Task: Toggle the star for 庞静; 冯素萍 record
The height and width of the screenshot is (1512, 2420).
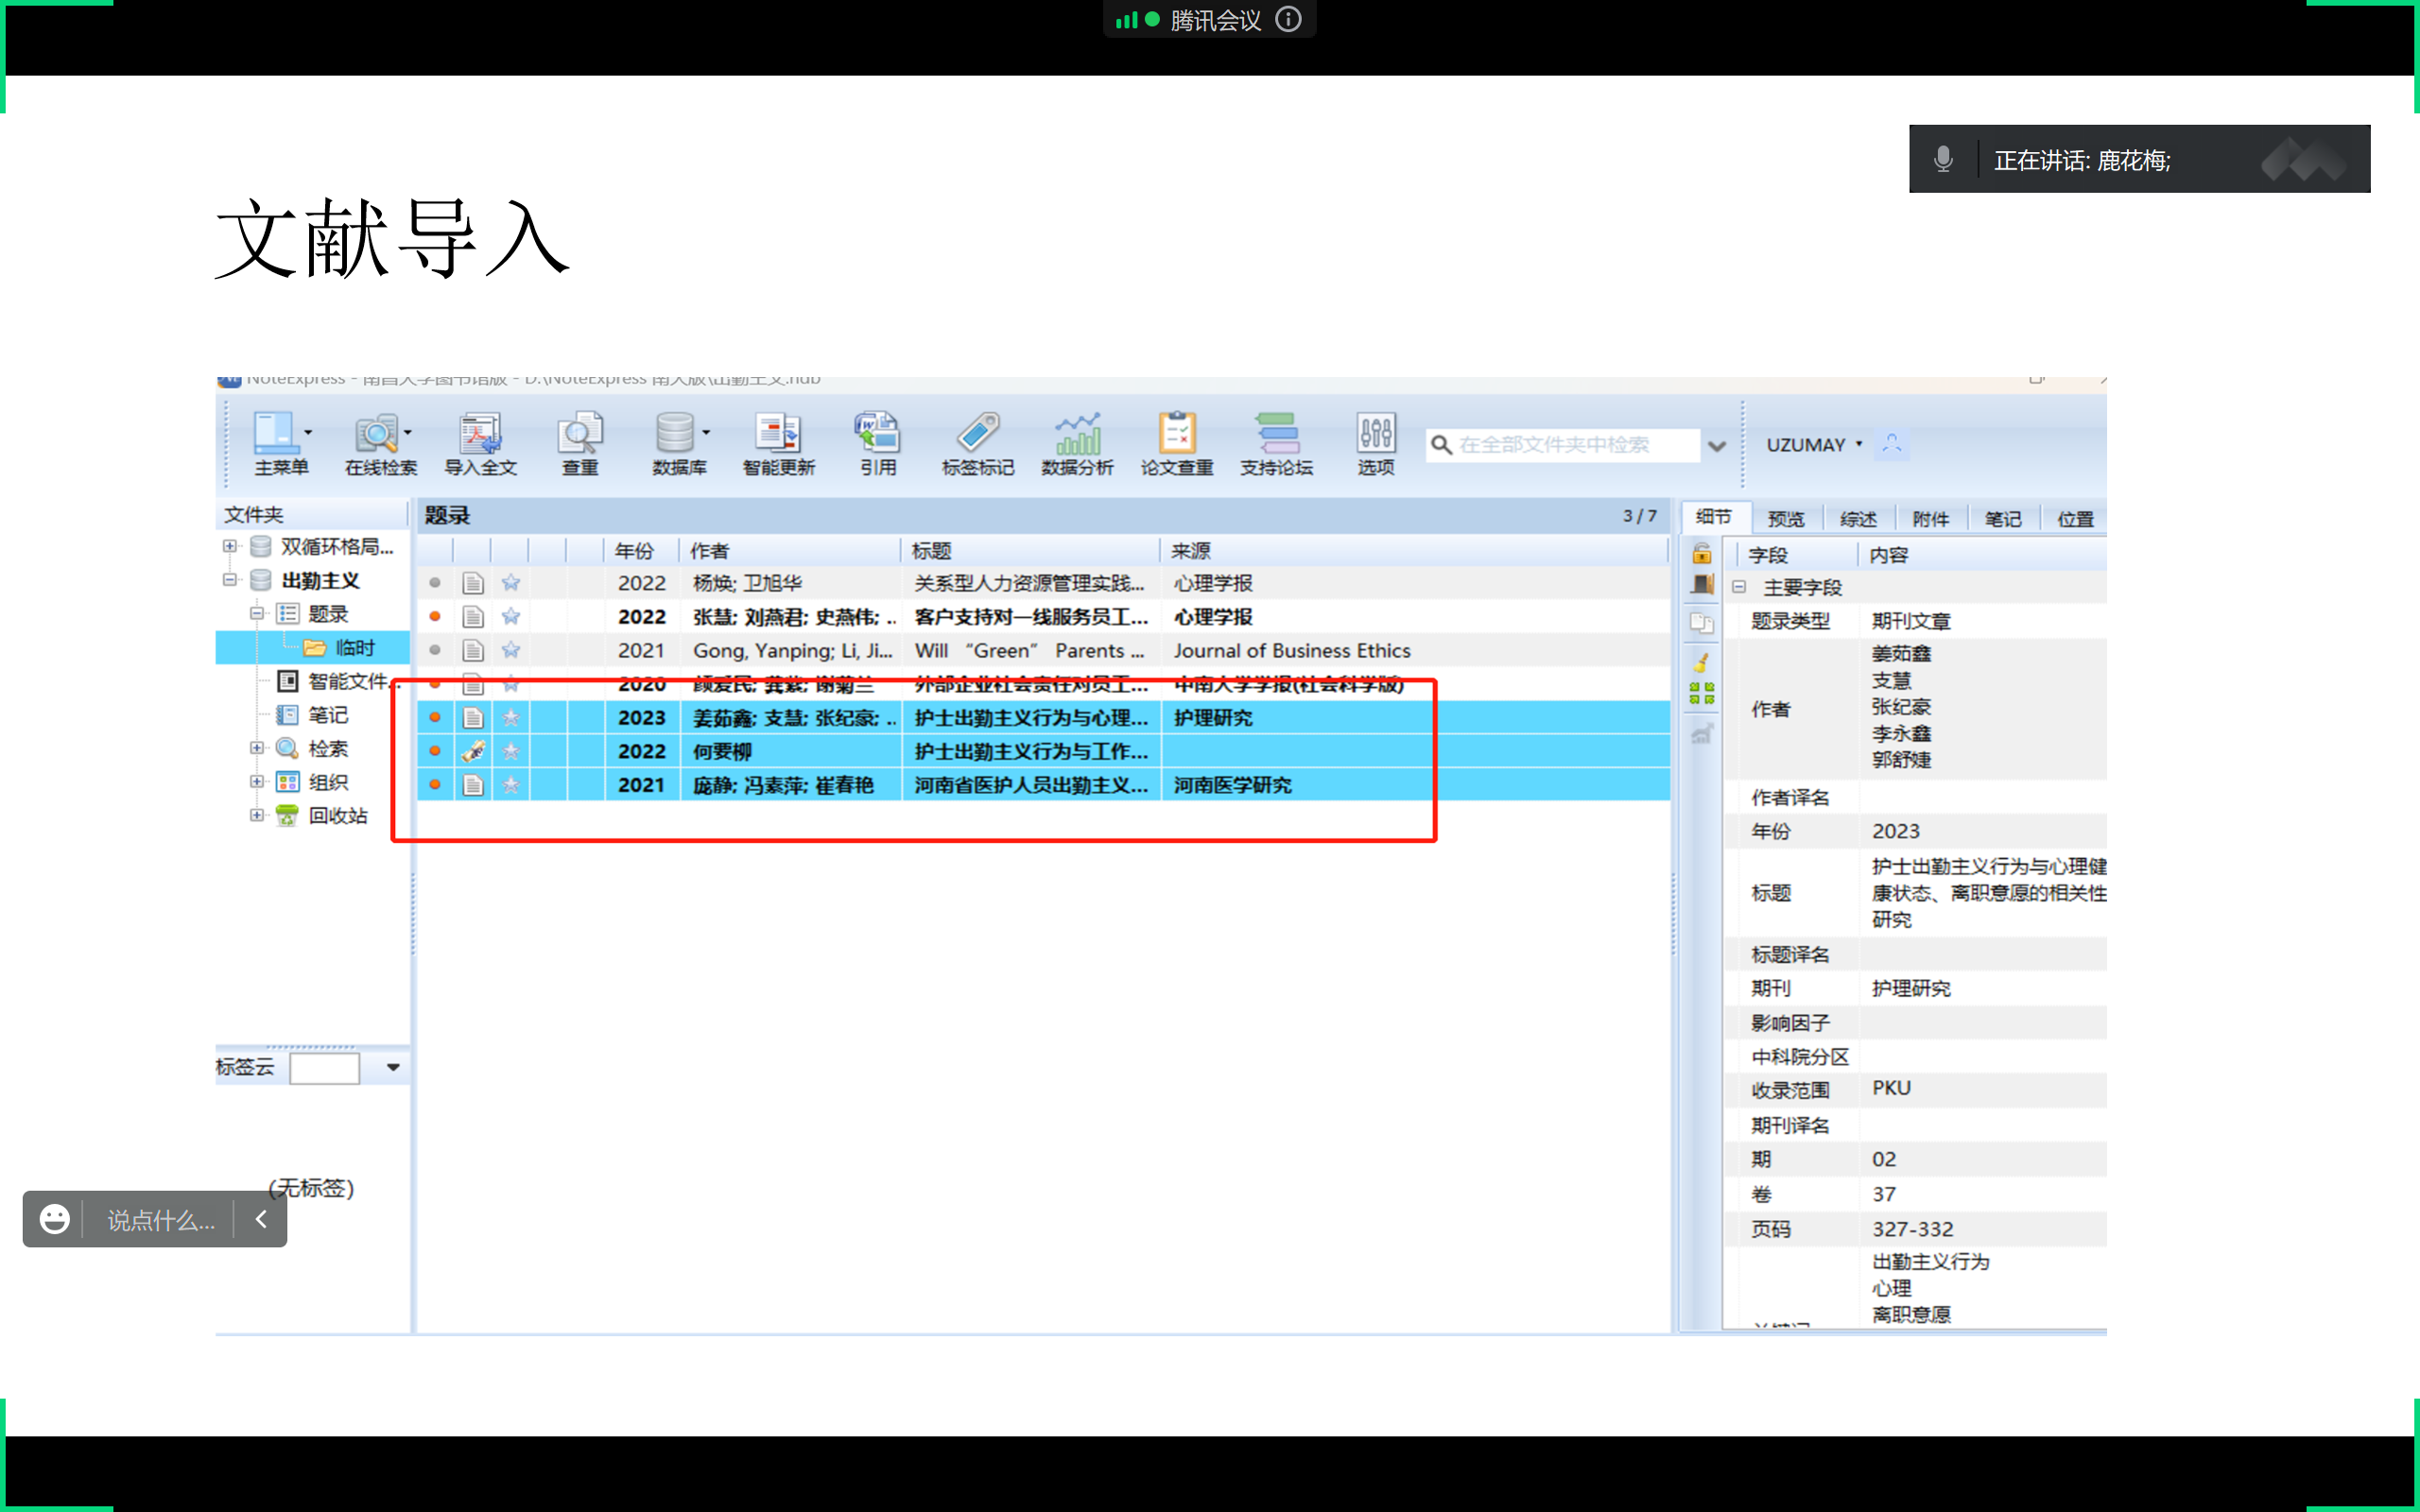Action: point(511,785)
